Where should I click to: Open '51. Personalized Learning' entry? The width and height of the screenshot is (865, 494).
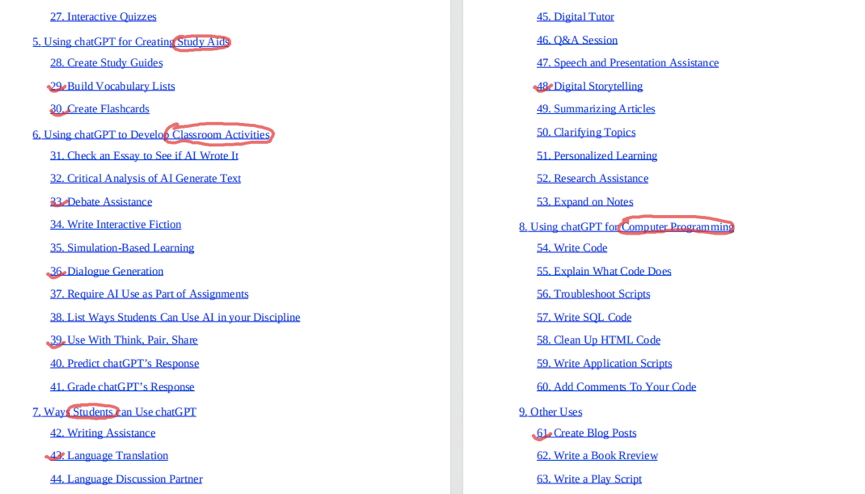597,156
